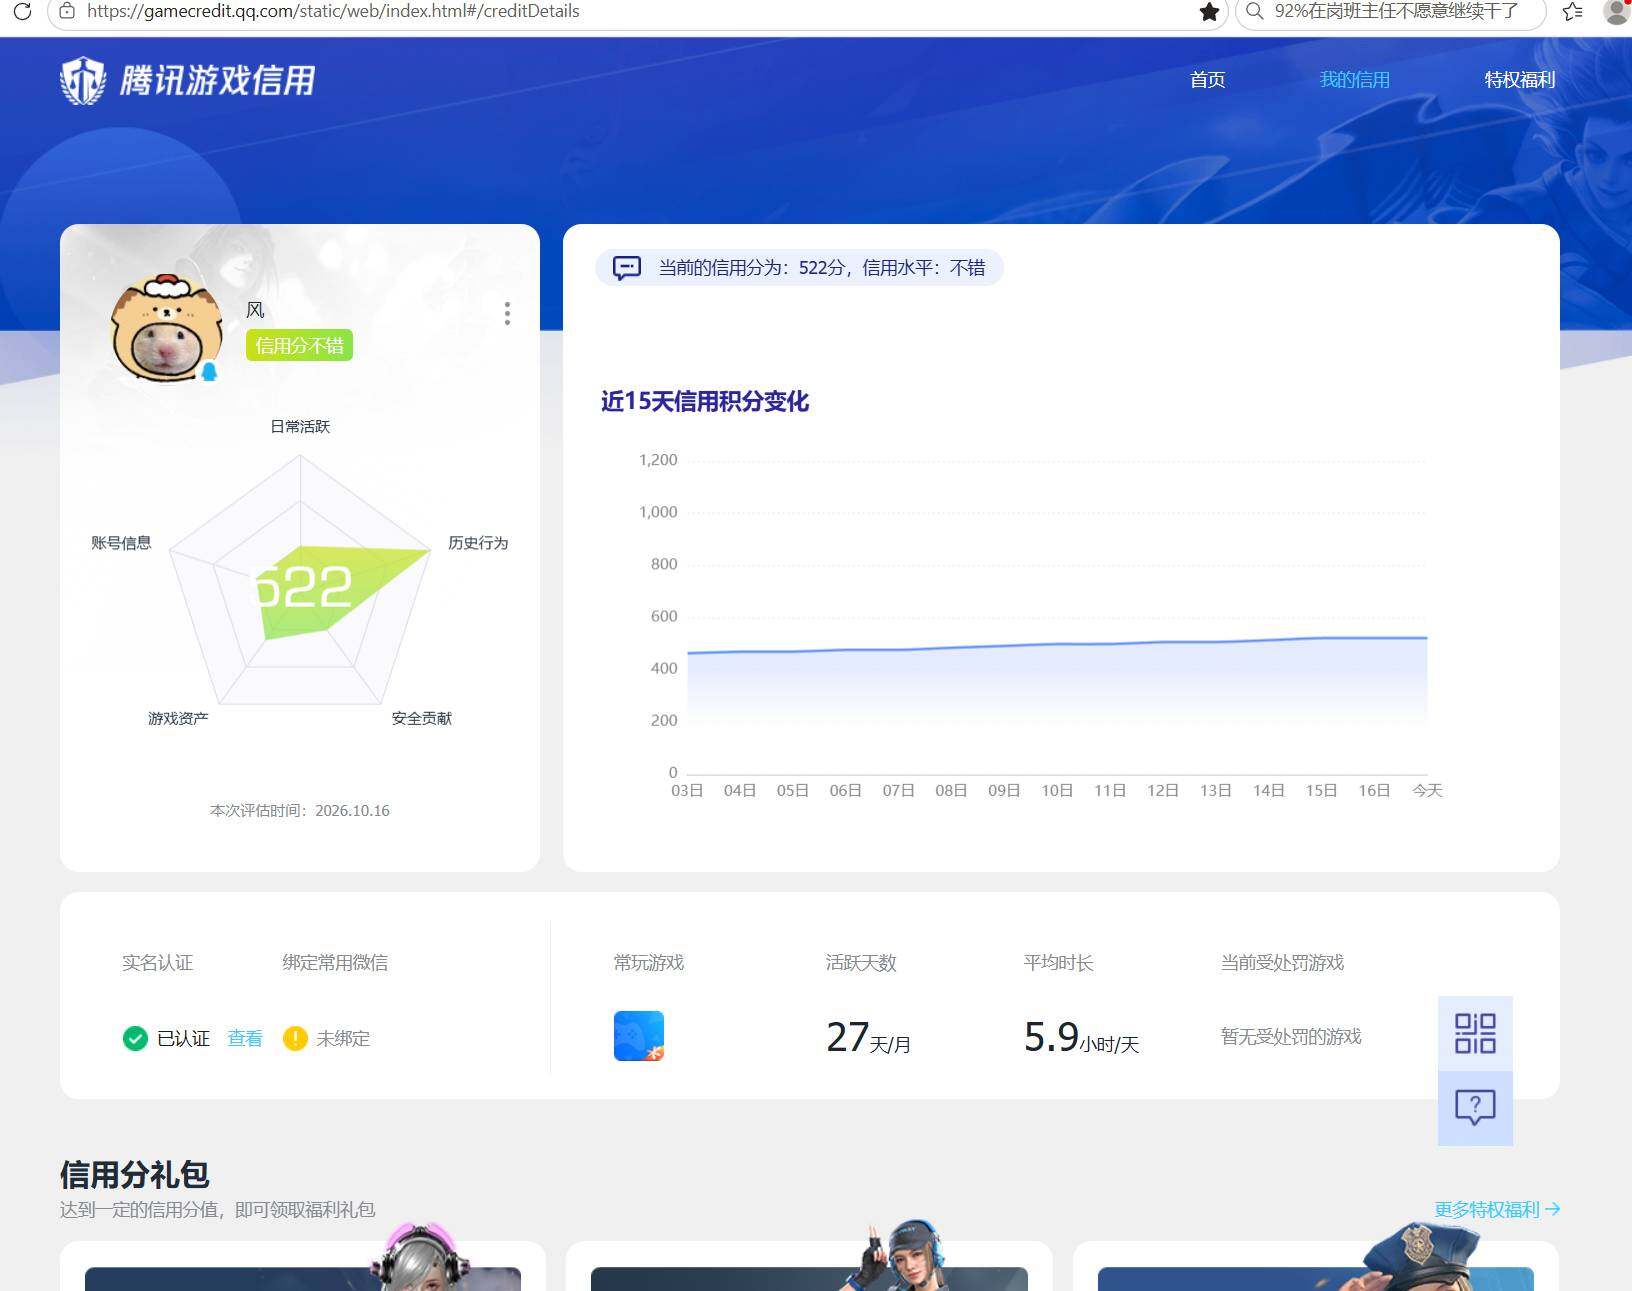This screenshot has width=1632, height=1291.
Task: Click the search magnifier icon
Action: [x=1254, y=11]
